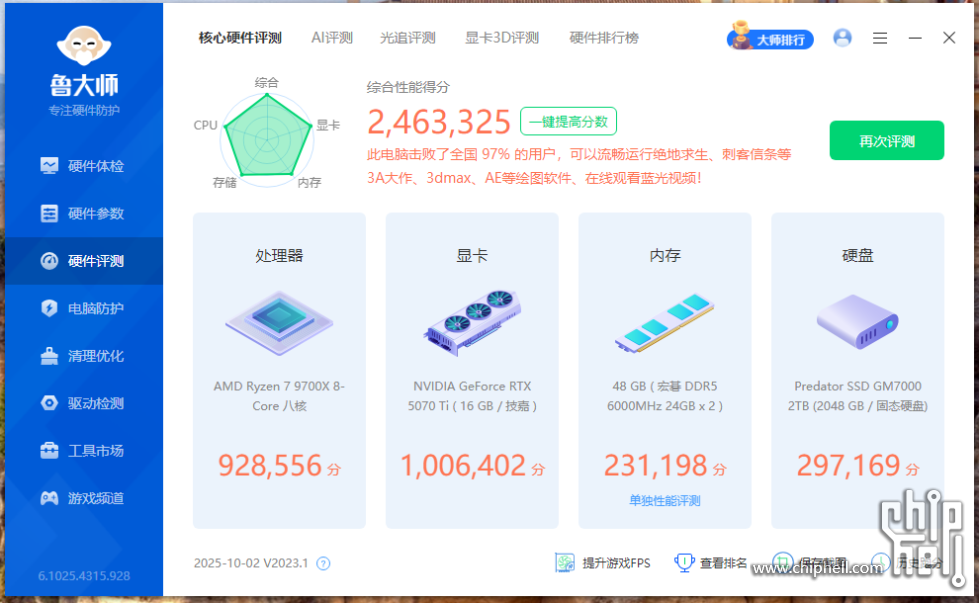Open the 单独性能评测 link under memory
This screenshot has height=603, width=979.
point(664,500)
